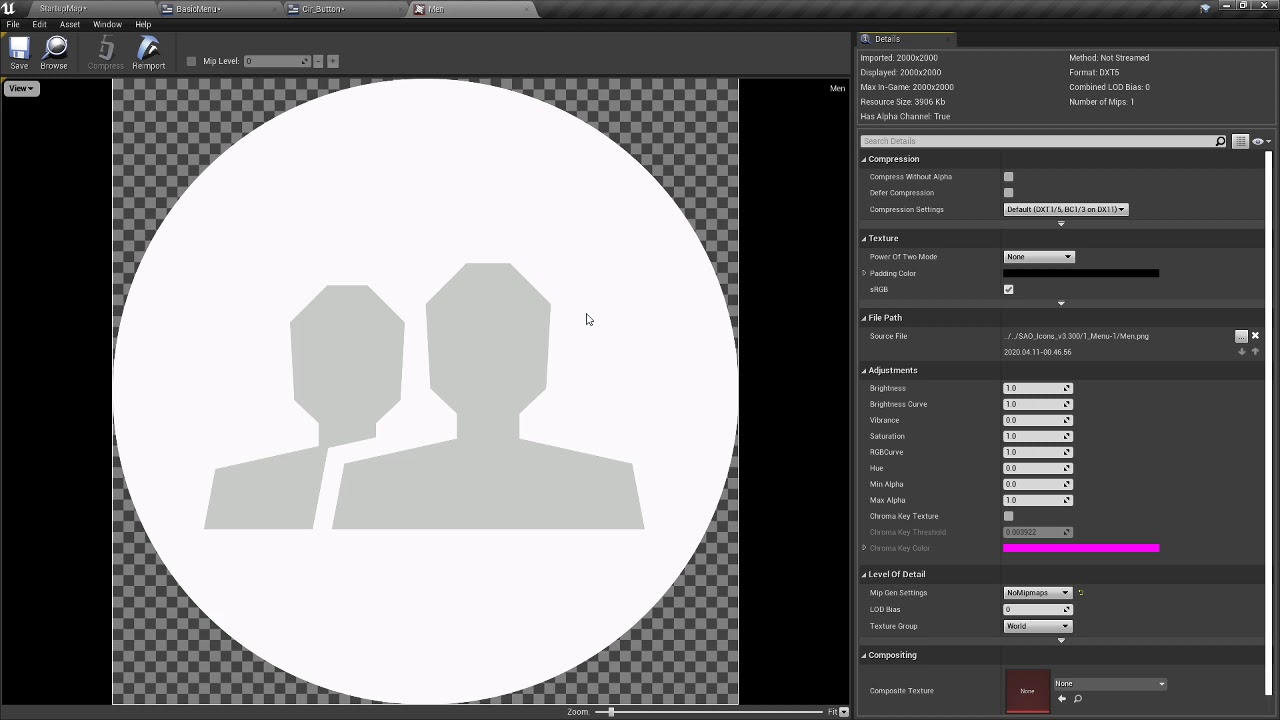The height and width of the screenshot is (720, 1280).
Task: Click the search magnifier in Search Details
Action: click(1220, 141)
